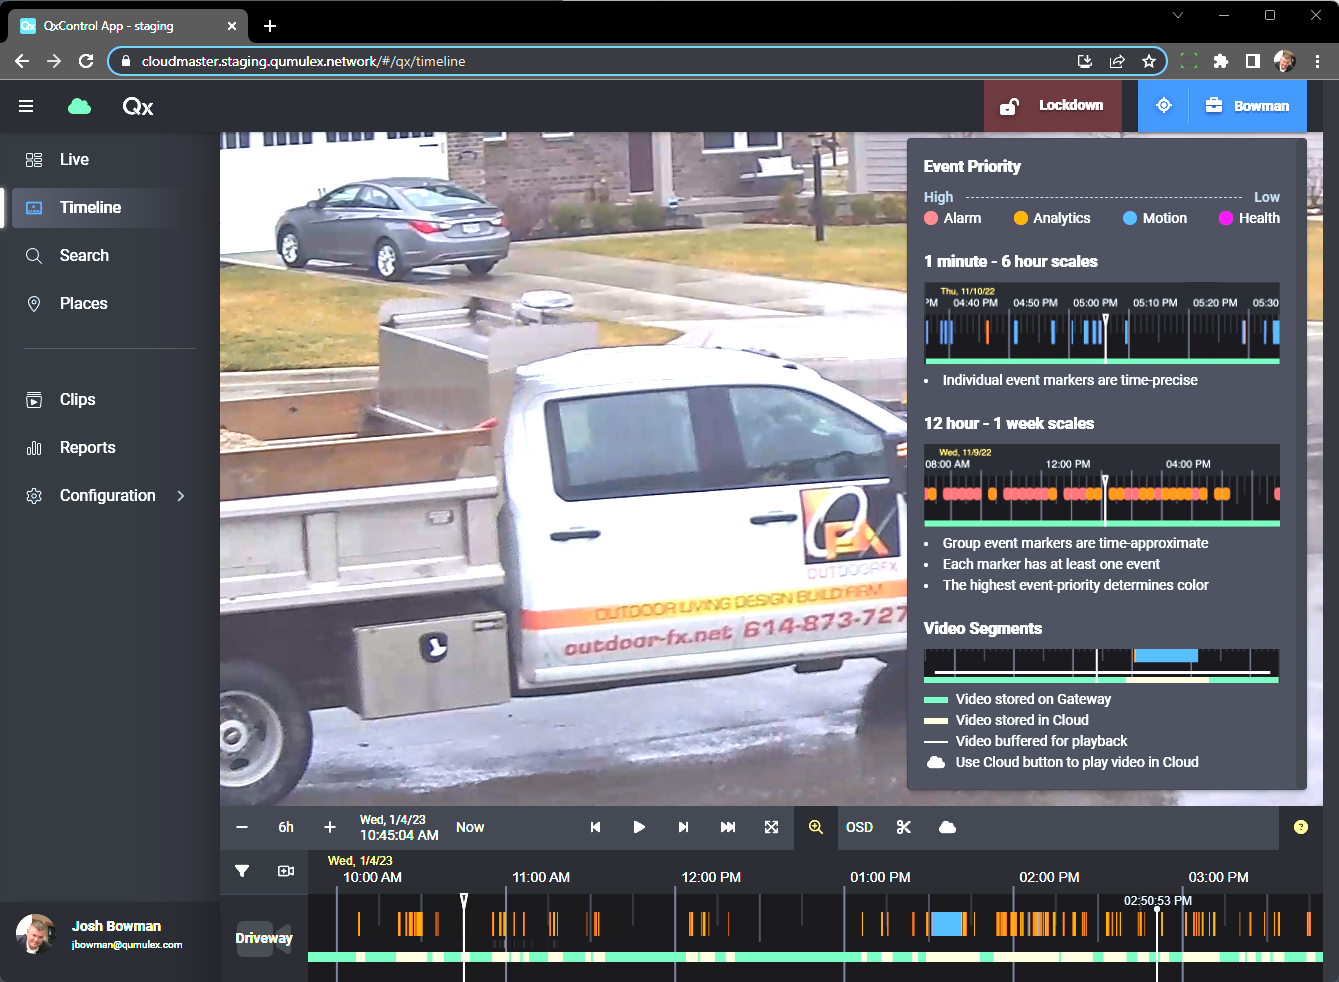Viewport: 1339px width, 982px height.
Task: Toggle fullscreen video view
Action: click(x=771, y=828)
